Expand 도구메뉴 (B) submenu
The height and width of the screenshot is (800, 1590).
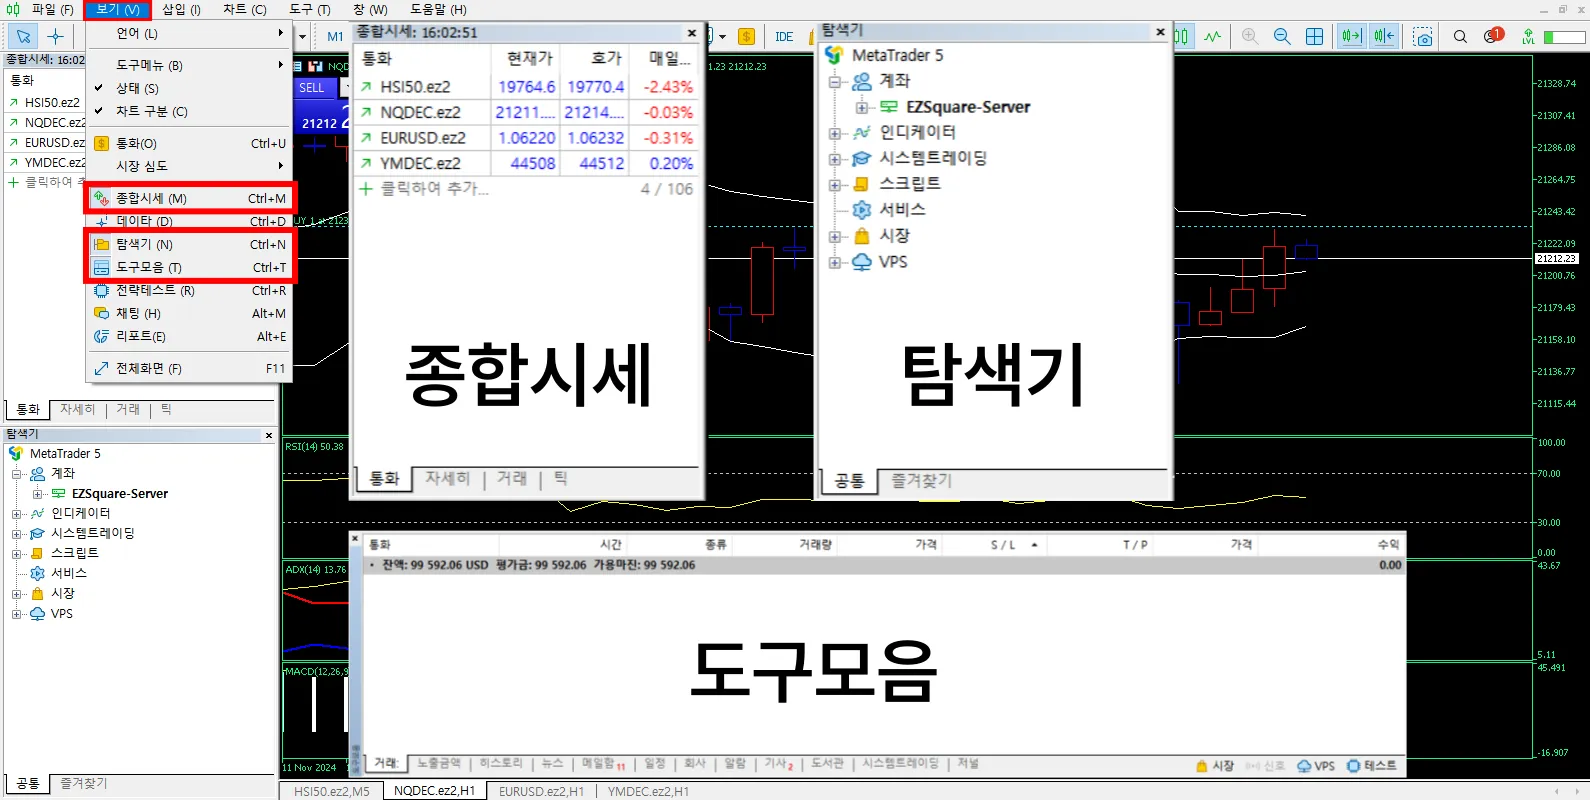(188, 65)
